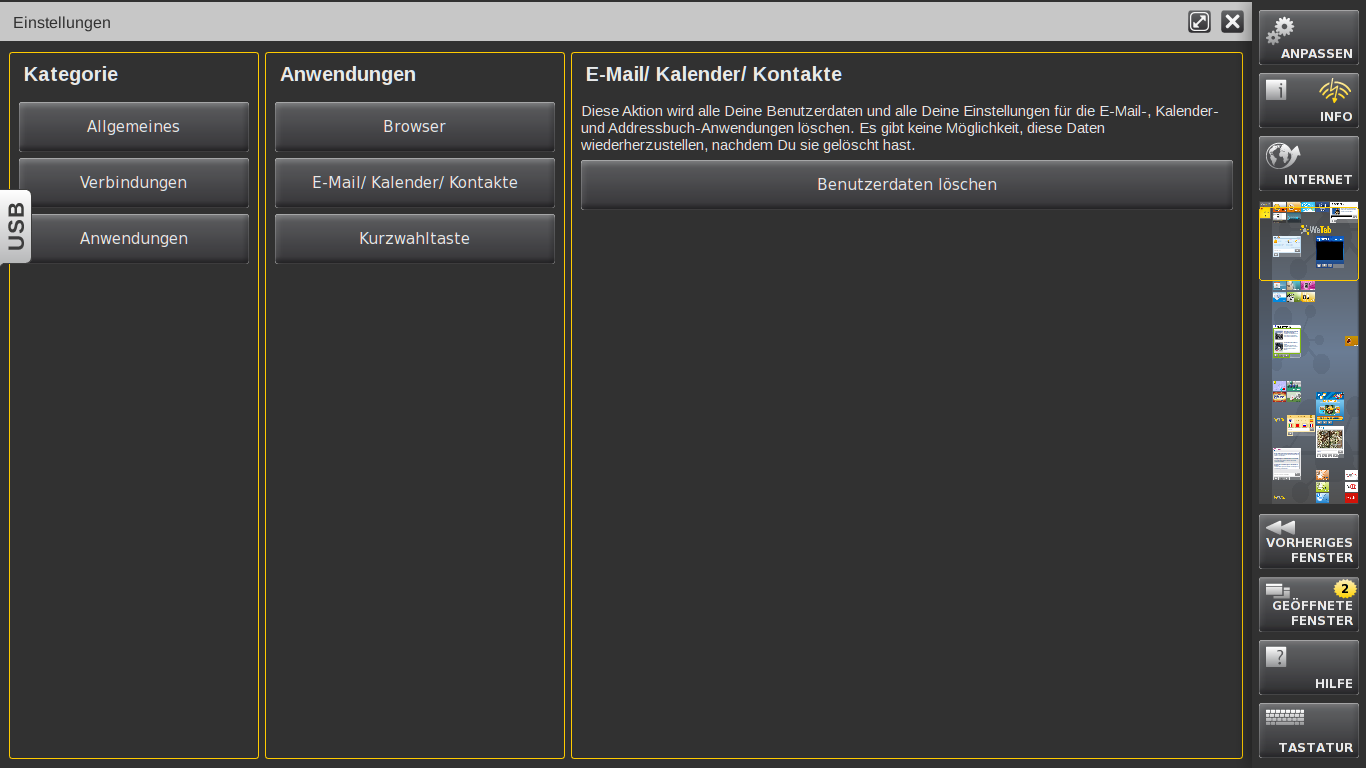This screenshot has width=1366, height=768.
Task: Expand the USB side tab
Action: pos(16,227)
